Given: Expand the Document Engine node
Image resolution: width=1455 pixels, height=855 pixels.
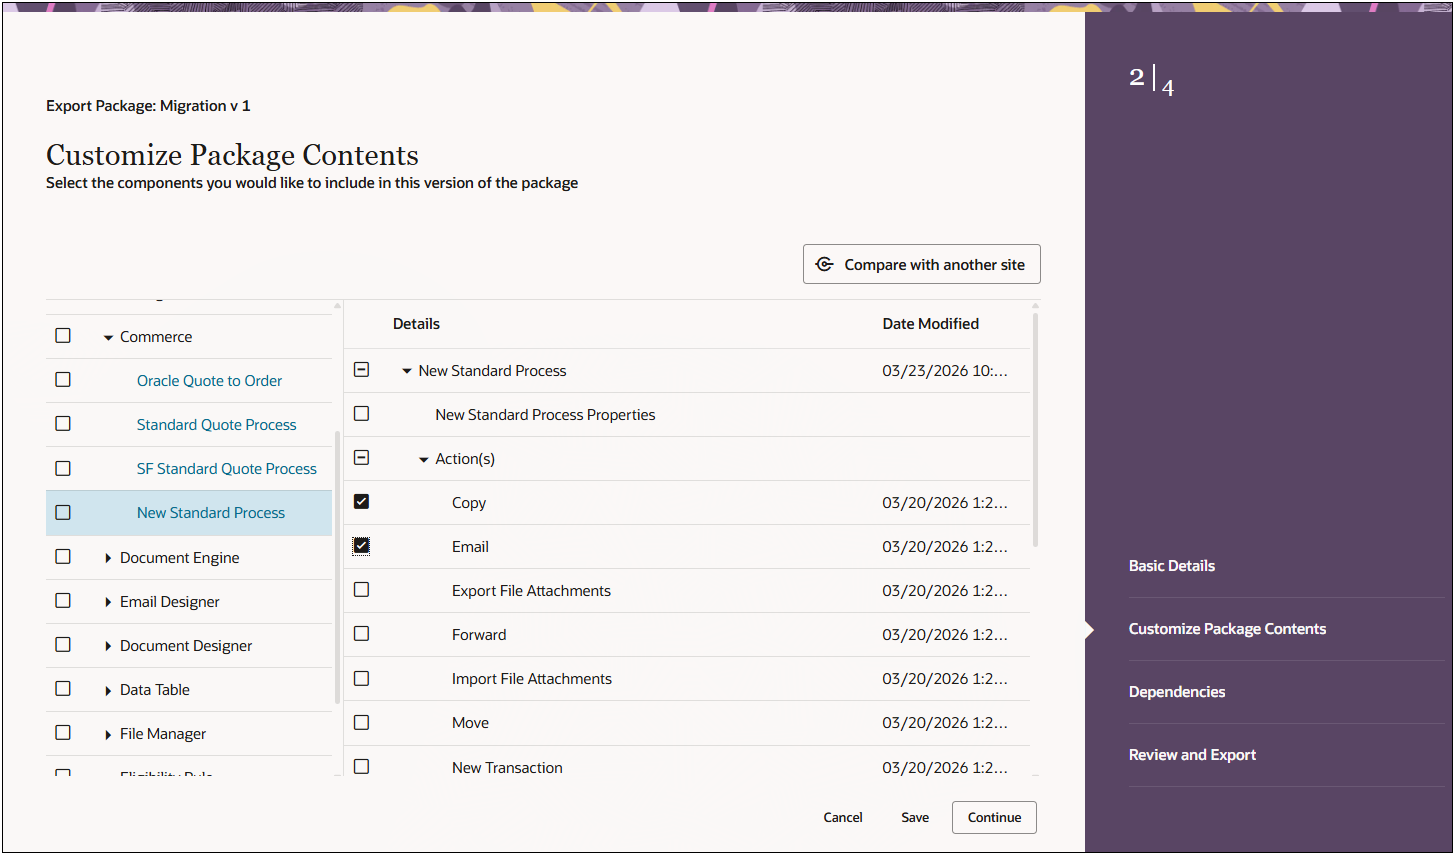Looking at the screenshot, I should 108,558.
